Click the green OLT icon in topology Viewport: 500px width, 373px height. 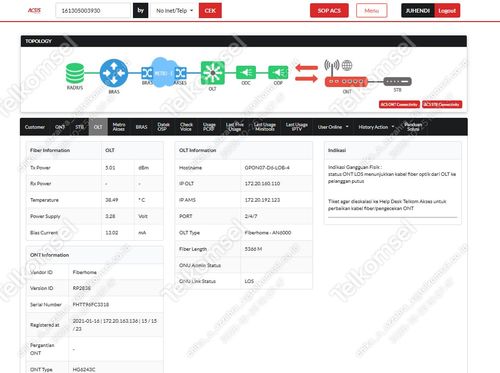click(213, 73)
